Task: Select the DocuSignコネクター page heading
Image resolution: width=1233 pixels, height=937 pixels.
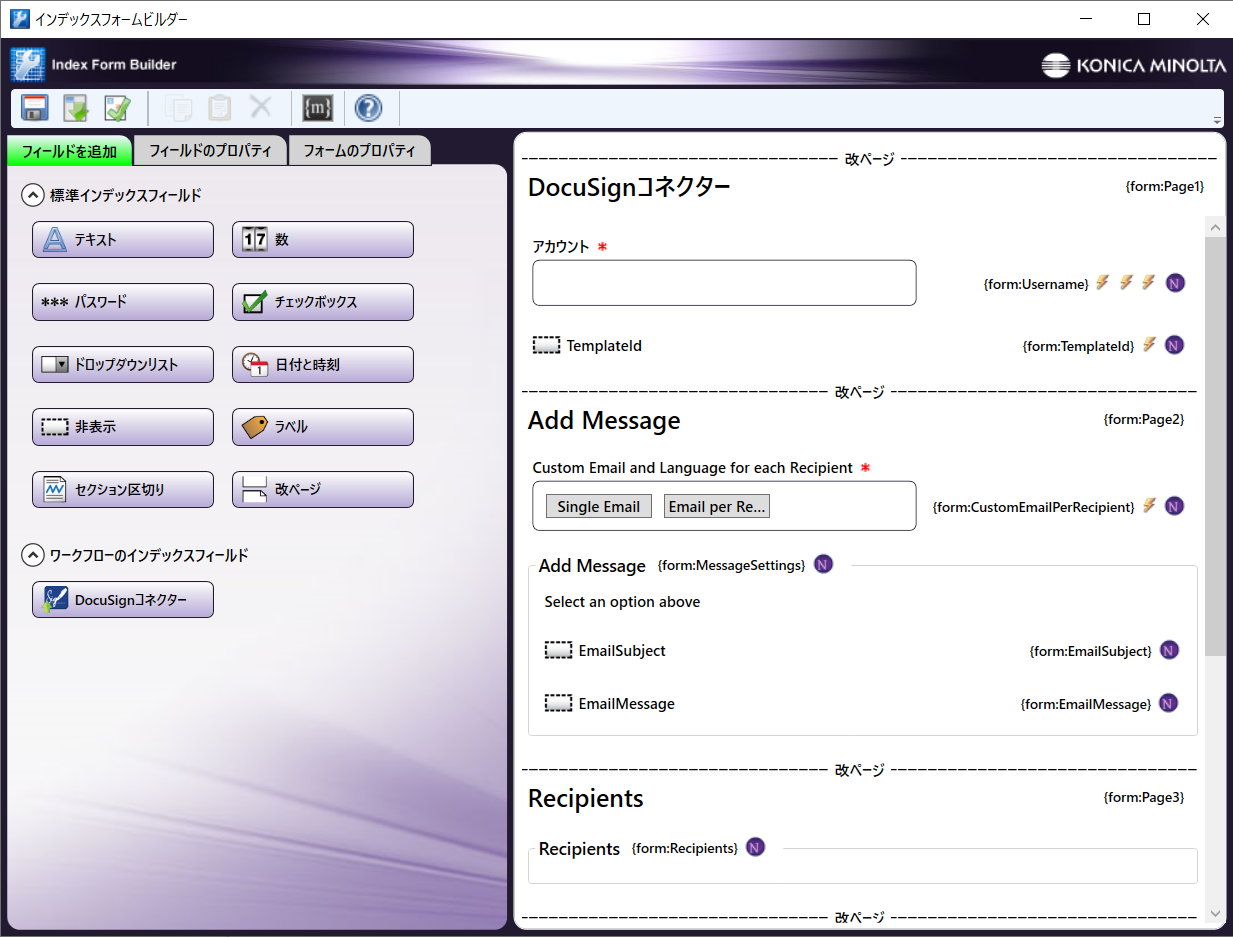Action: (629, 187)
